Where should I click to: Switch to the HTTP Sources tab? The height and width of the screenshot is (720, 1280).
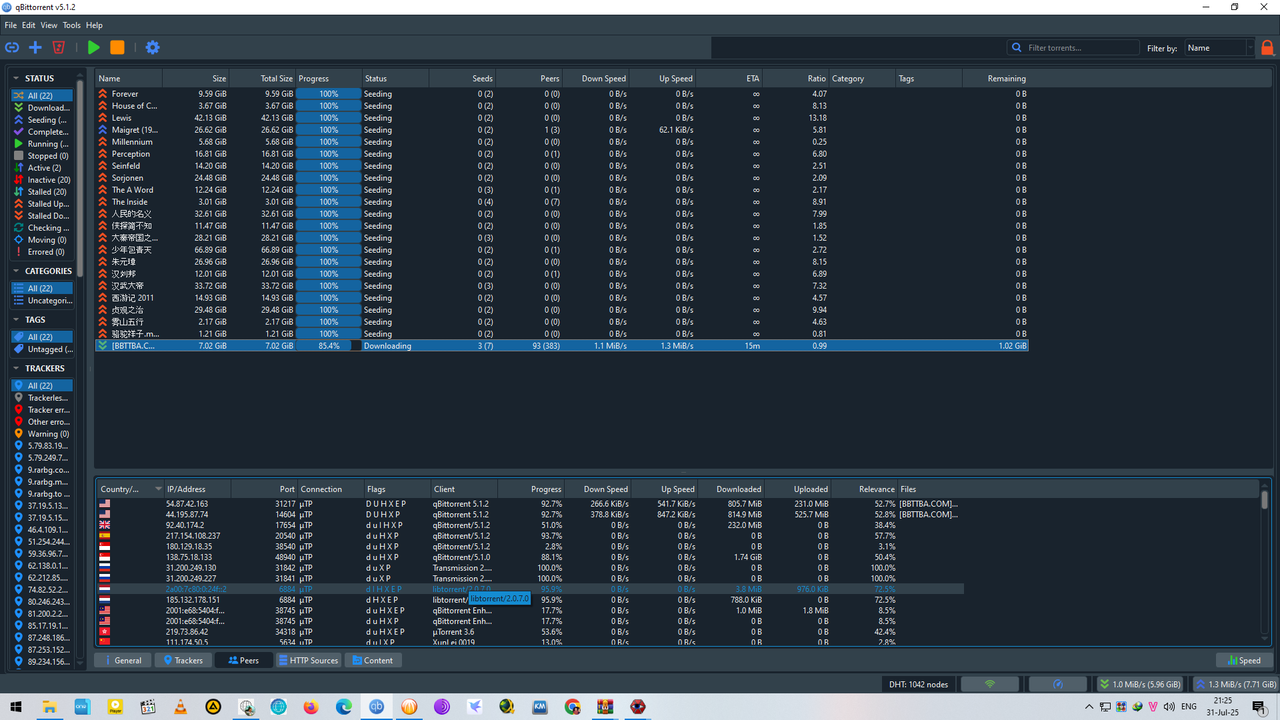pos(308,660)
